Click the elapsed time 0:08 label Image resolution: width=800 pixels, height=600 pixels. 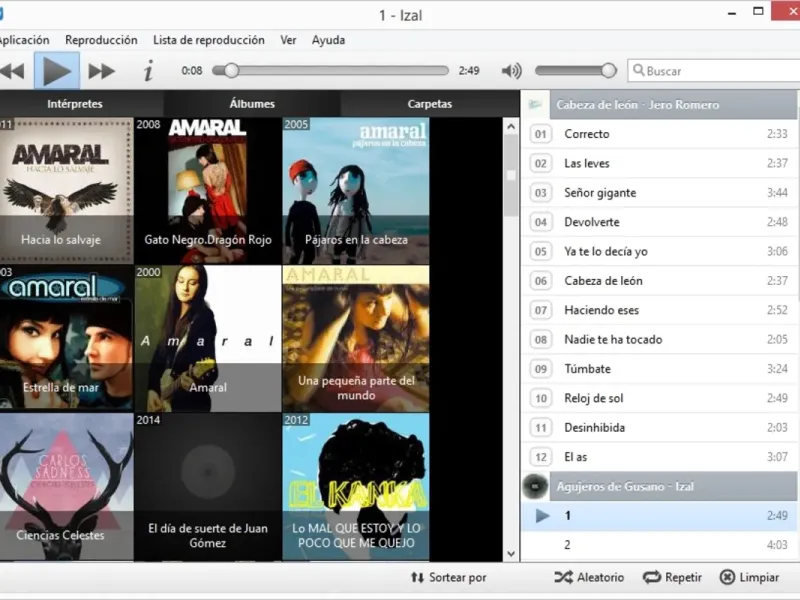tap(192, 70)
